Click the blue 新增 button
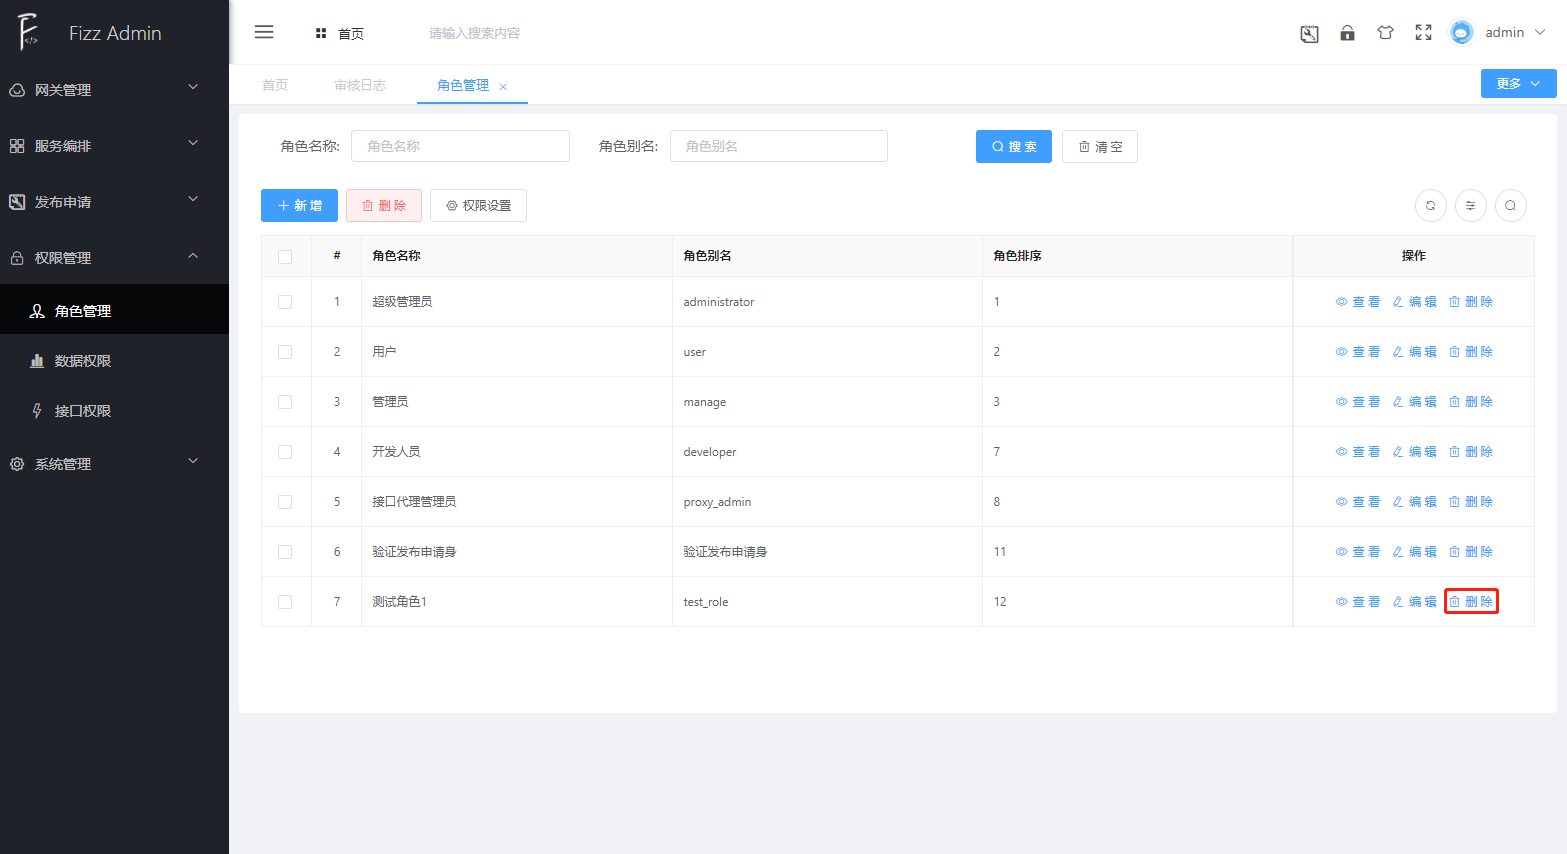Screen dimensions: 1567x854 pos(299,206)
